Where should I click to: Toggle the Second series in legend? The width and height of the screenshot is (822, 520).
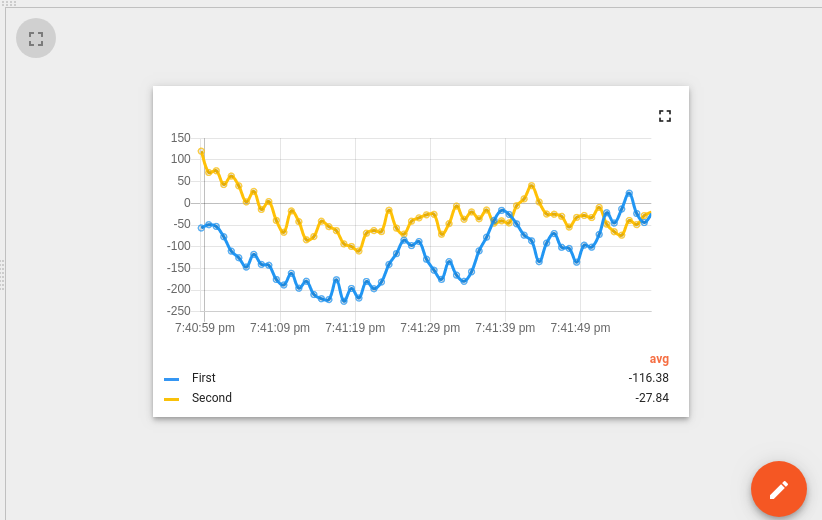[212, 398]
